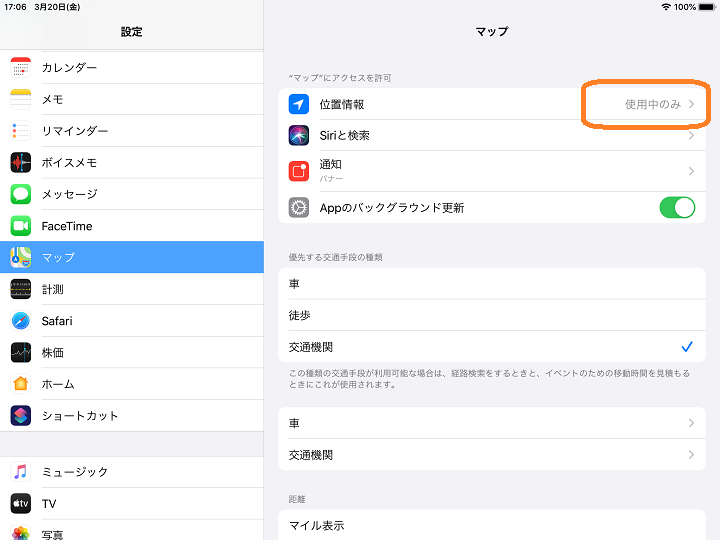720x540 pixels.
Task: Tap the Shortcuts (ショートカット) icon
Action: tap(21, 416)
